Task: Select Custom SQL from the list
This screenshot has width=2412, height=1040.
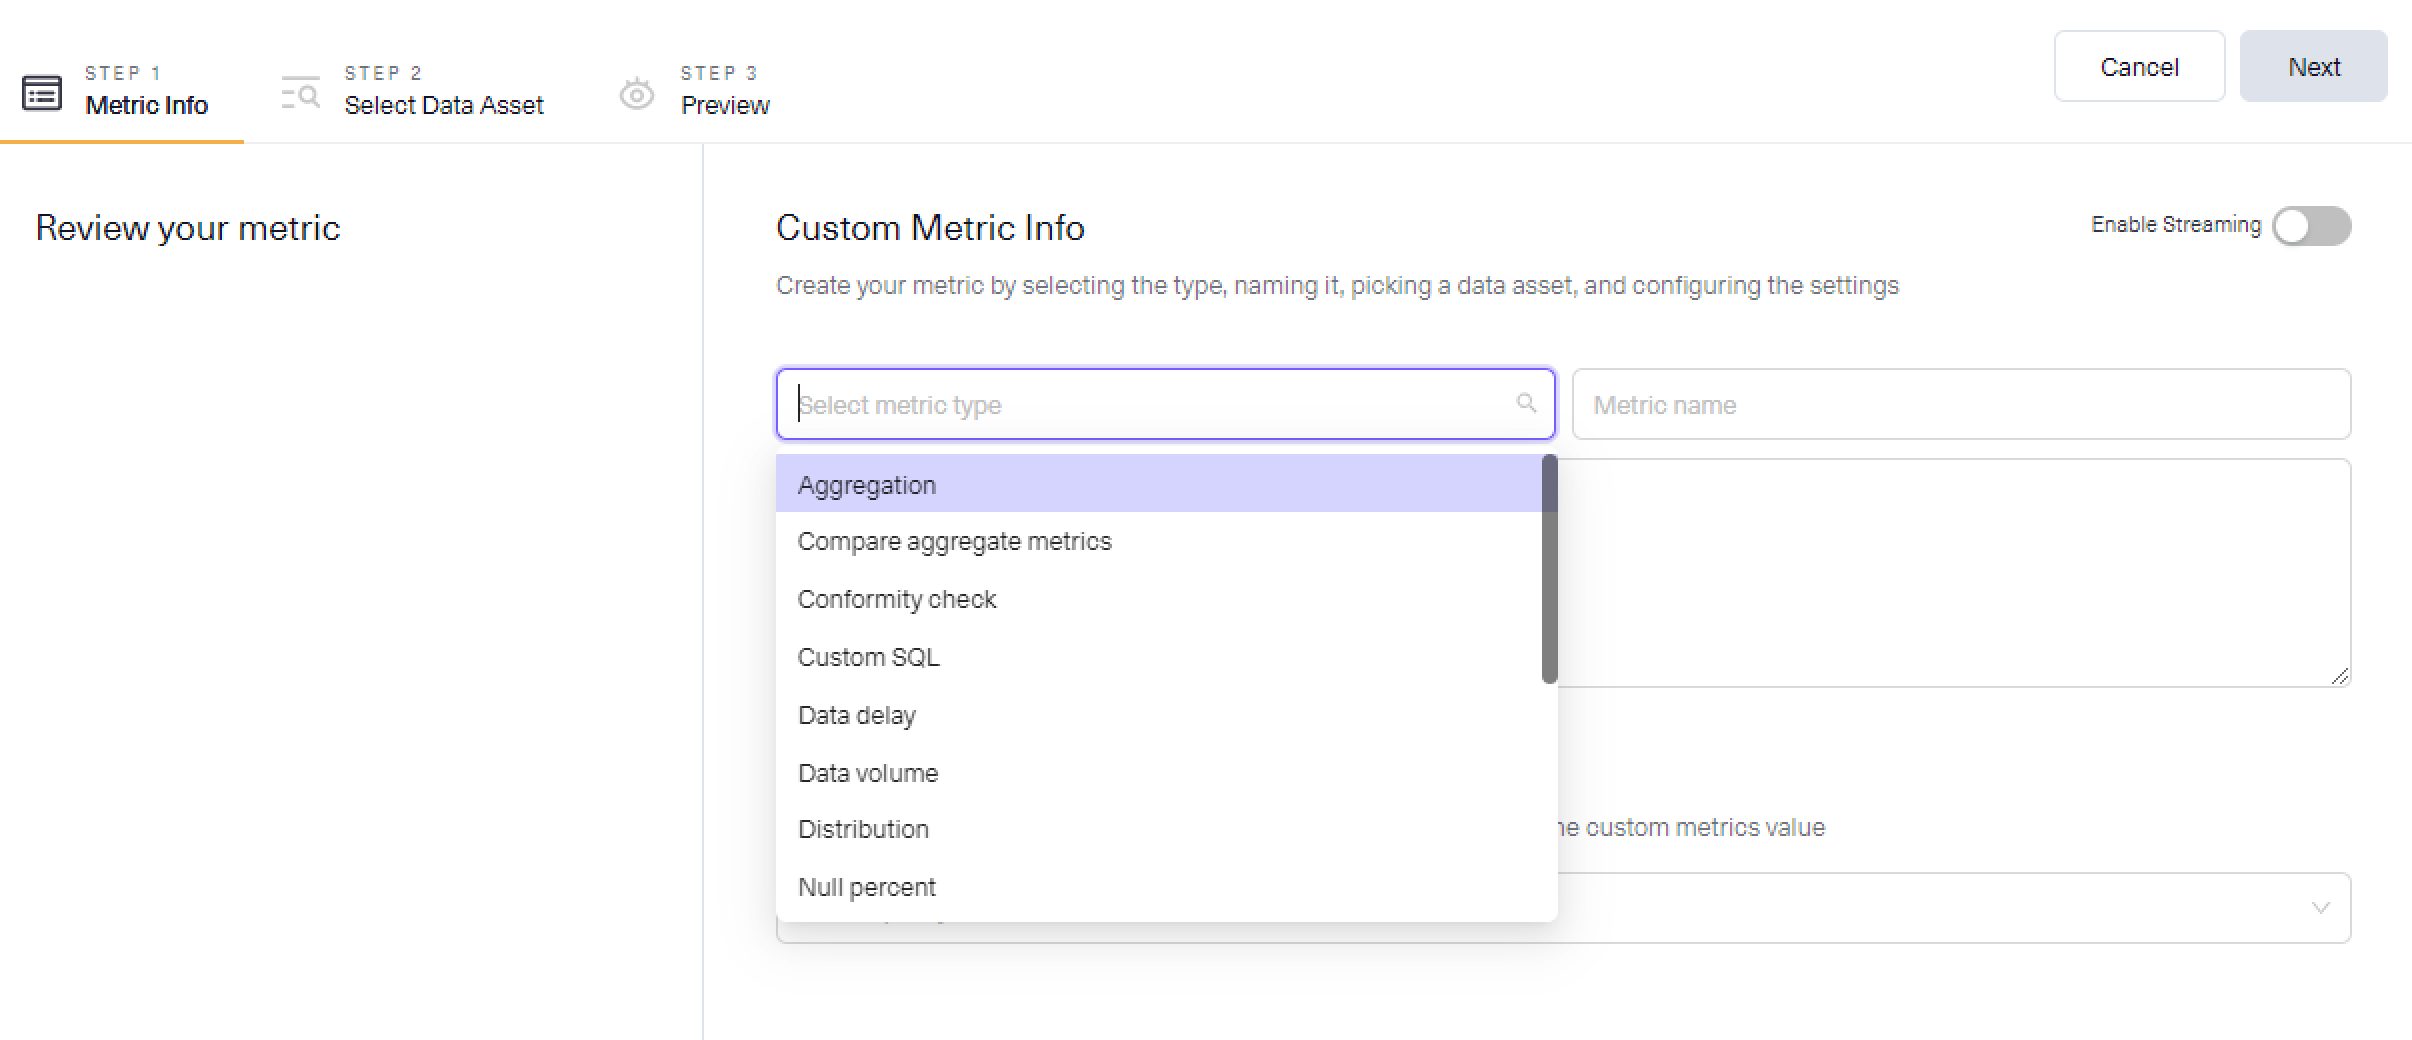Action: tap(868, 657)
